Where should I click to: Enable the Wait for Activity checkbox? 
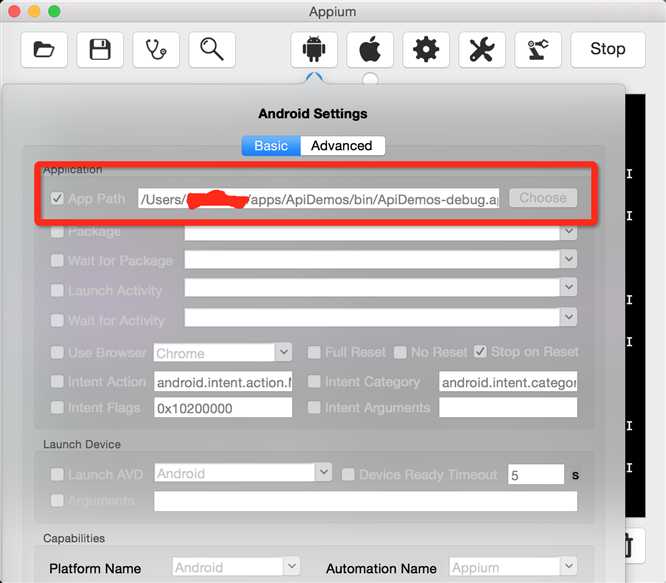pyautogui.click(x=57, y=320)
